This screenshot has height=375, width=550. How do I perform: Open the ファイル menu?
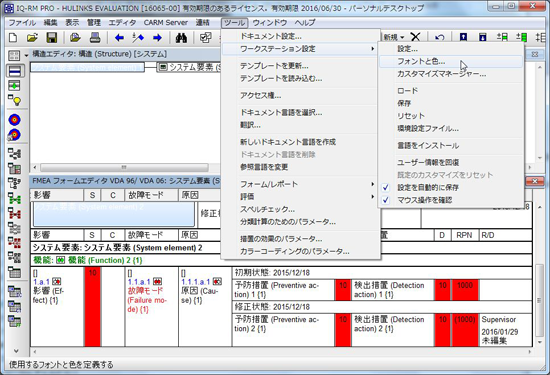[22, 23]
